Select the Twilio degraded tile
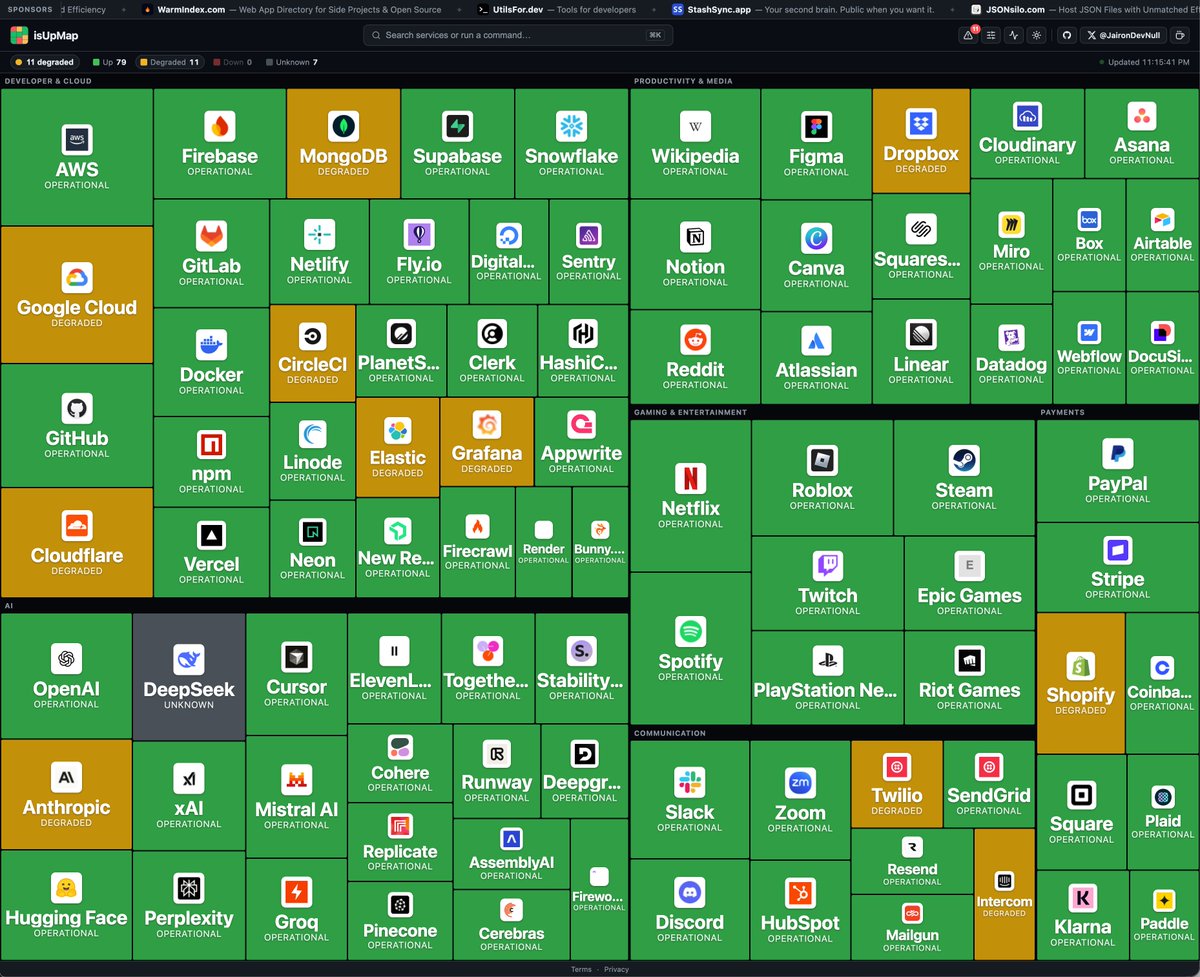This screenshot has width=1200, height=977. [897, 785]
